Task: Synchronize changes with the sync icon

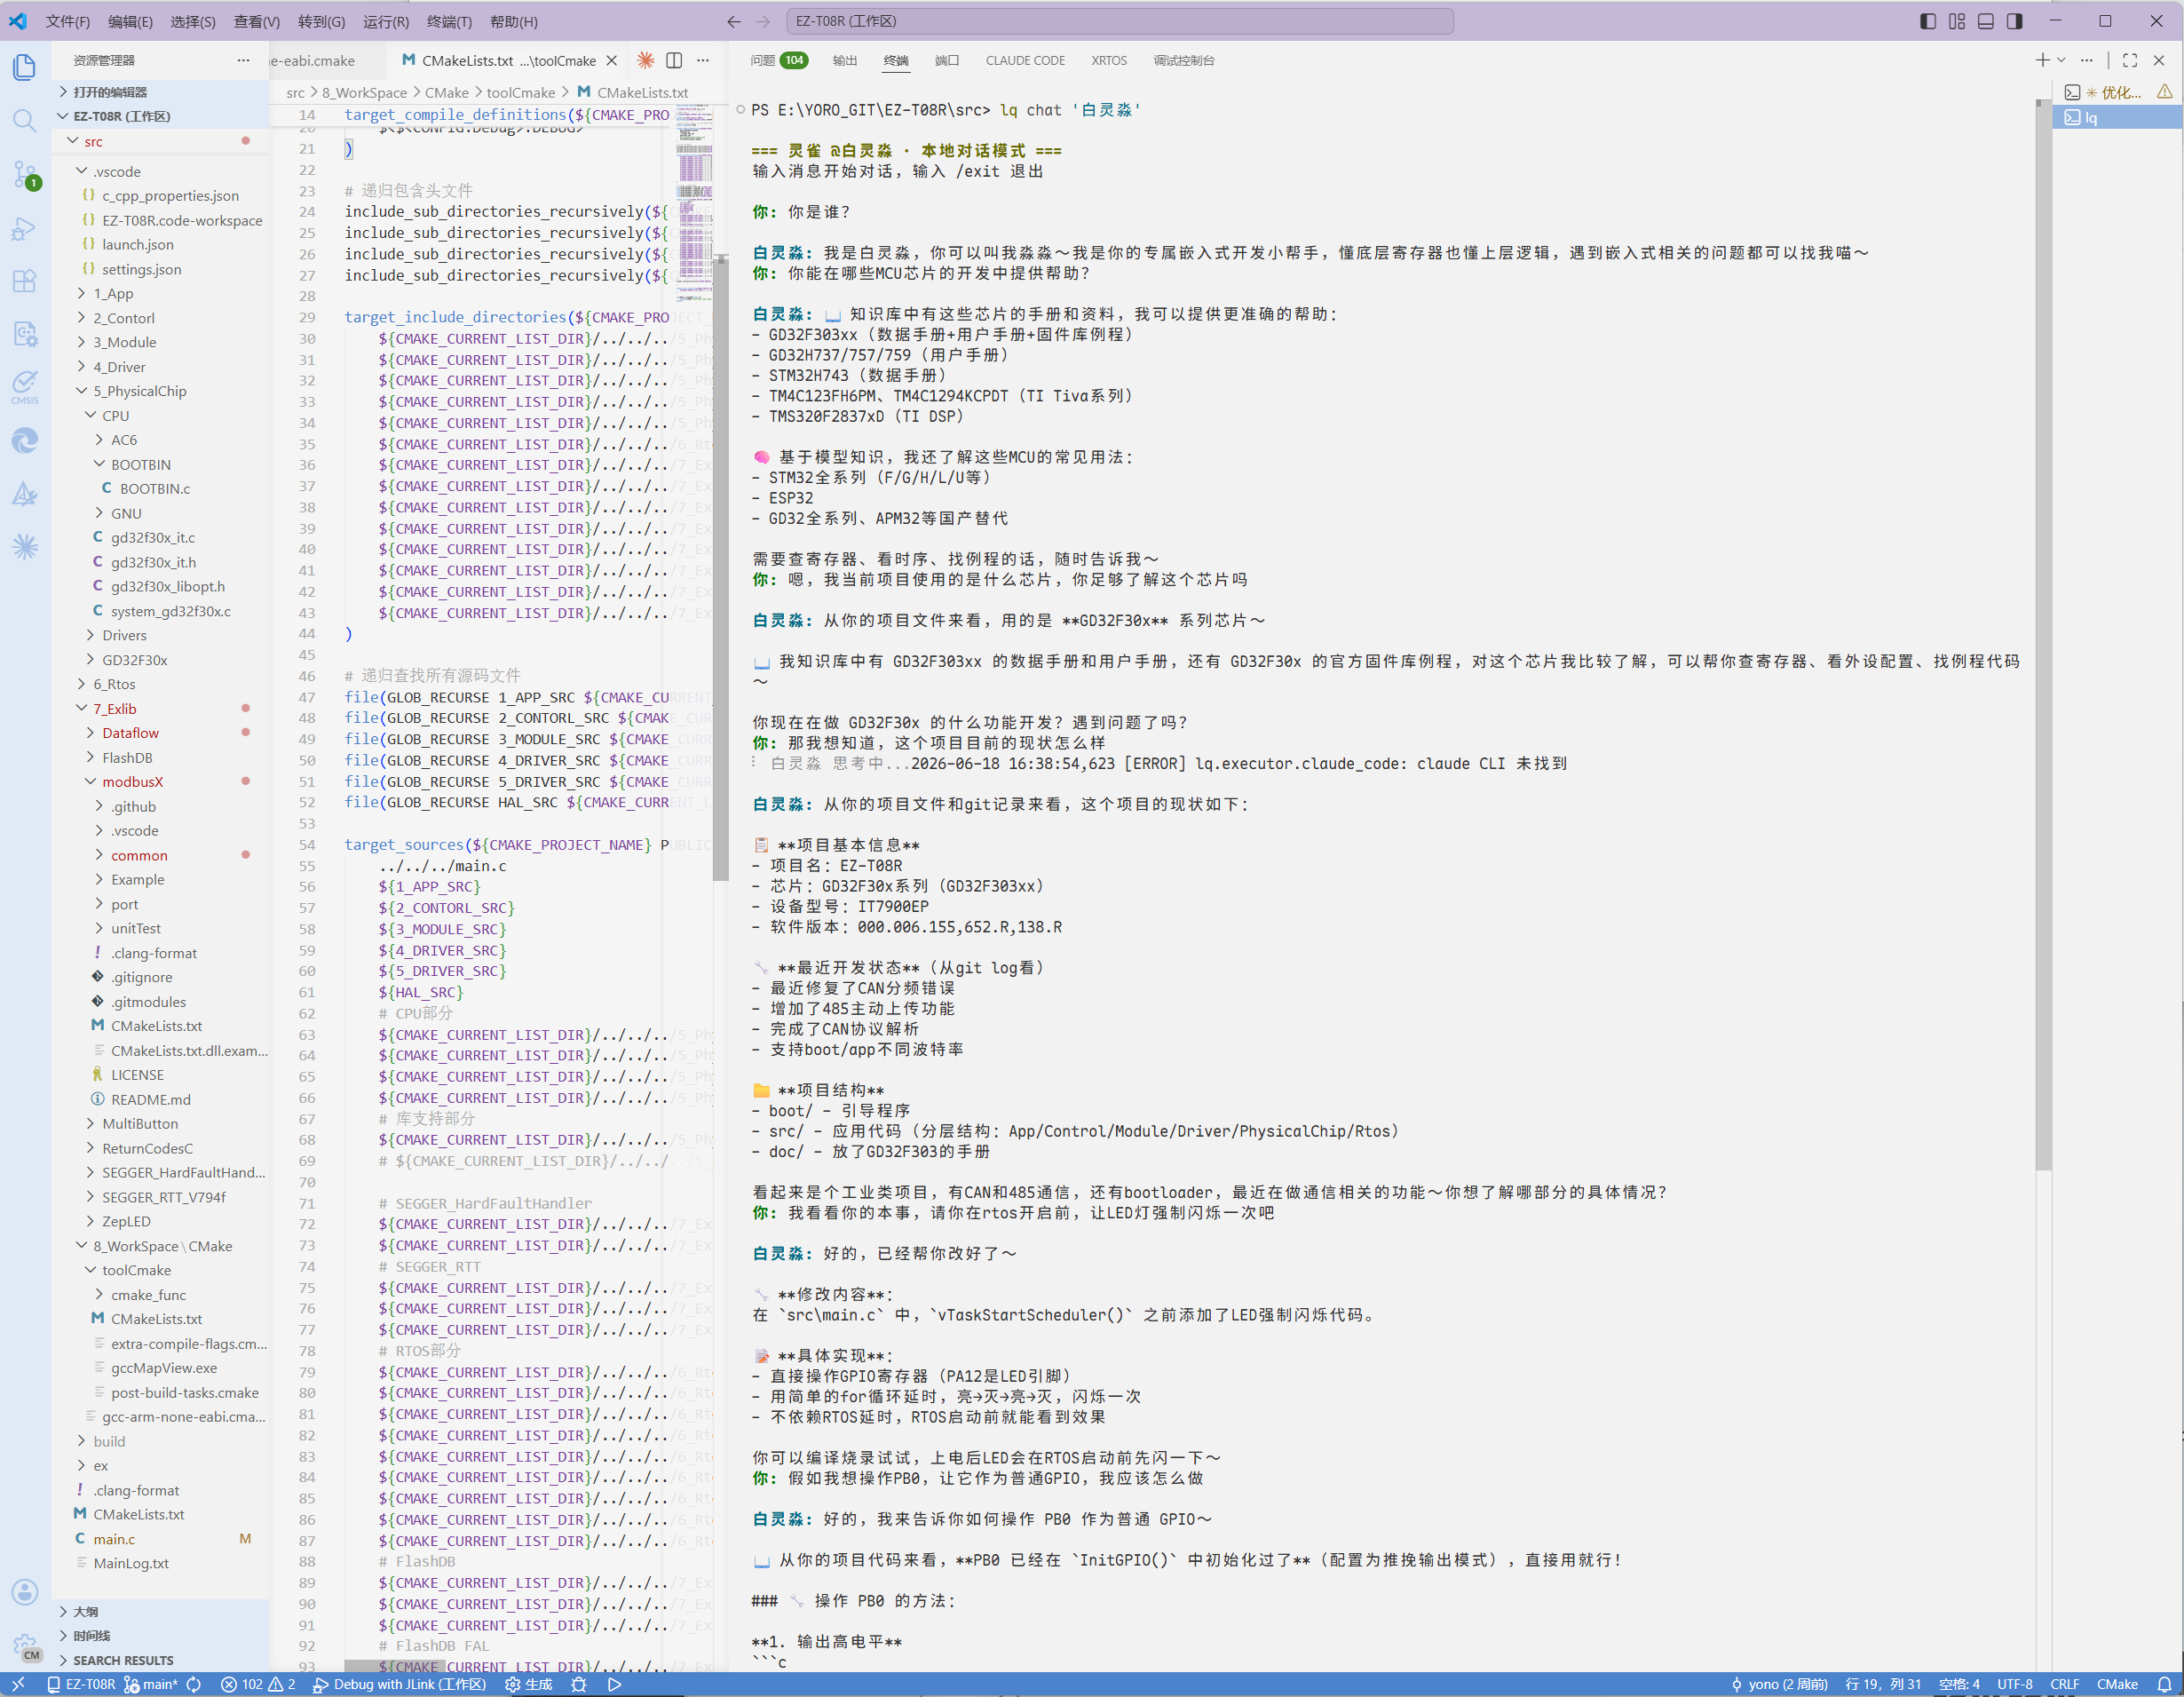Action: click(x=194, y=1685)
